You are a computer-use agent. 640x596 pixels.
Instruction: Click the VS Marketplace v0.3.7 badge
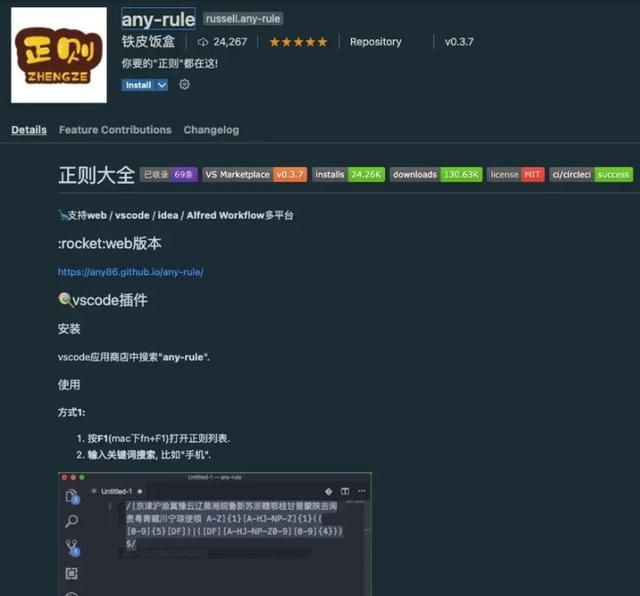(255, 175)
